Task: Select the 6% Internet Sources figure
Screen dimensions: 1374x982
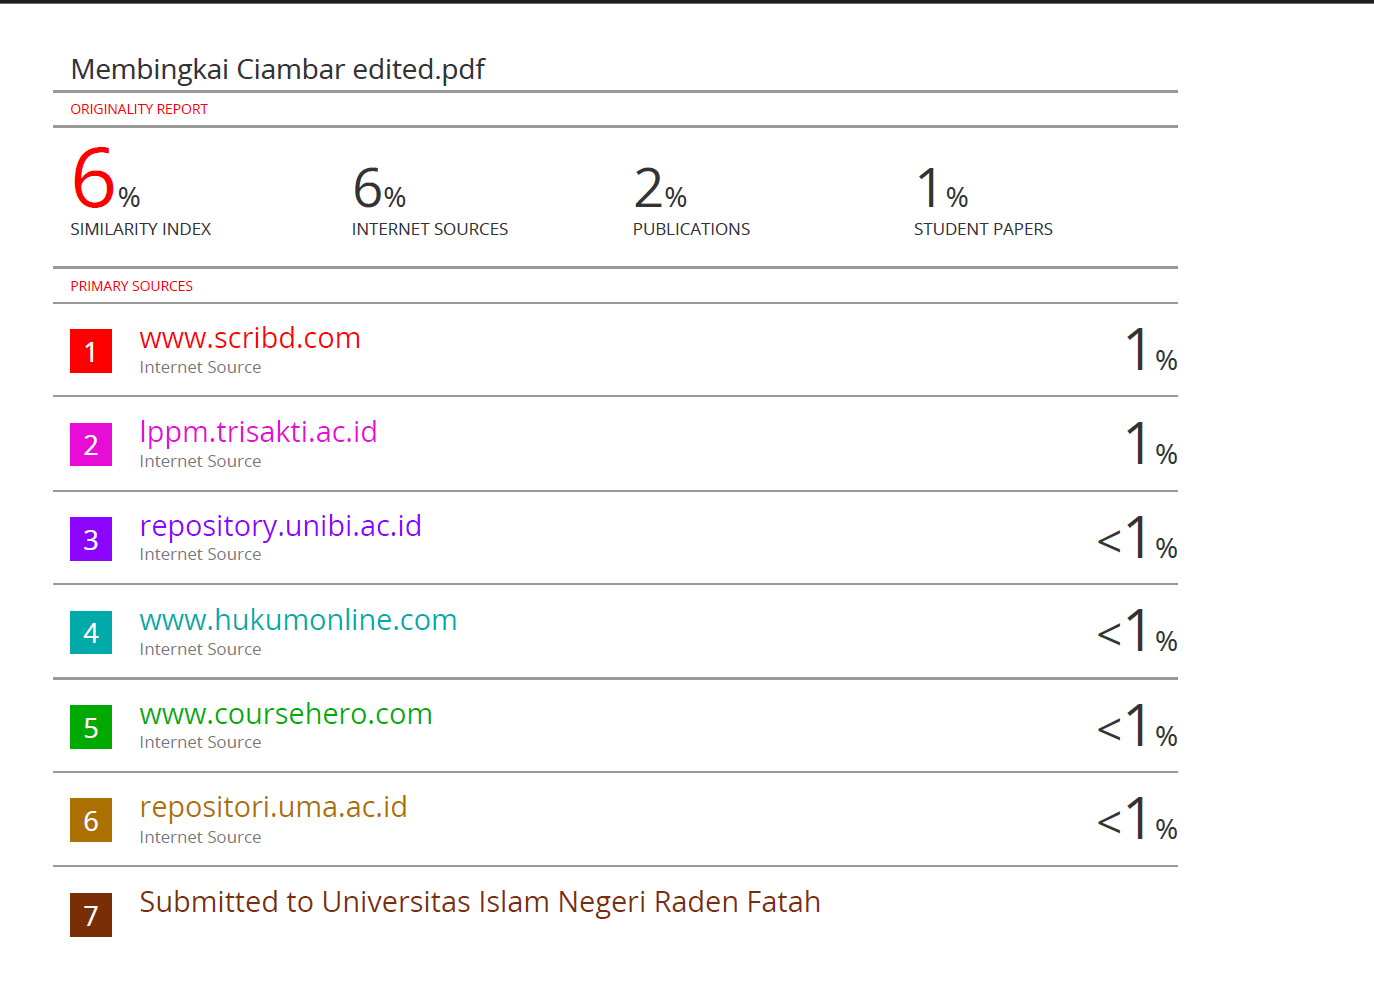Action: pos(379,189)
